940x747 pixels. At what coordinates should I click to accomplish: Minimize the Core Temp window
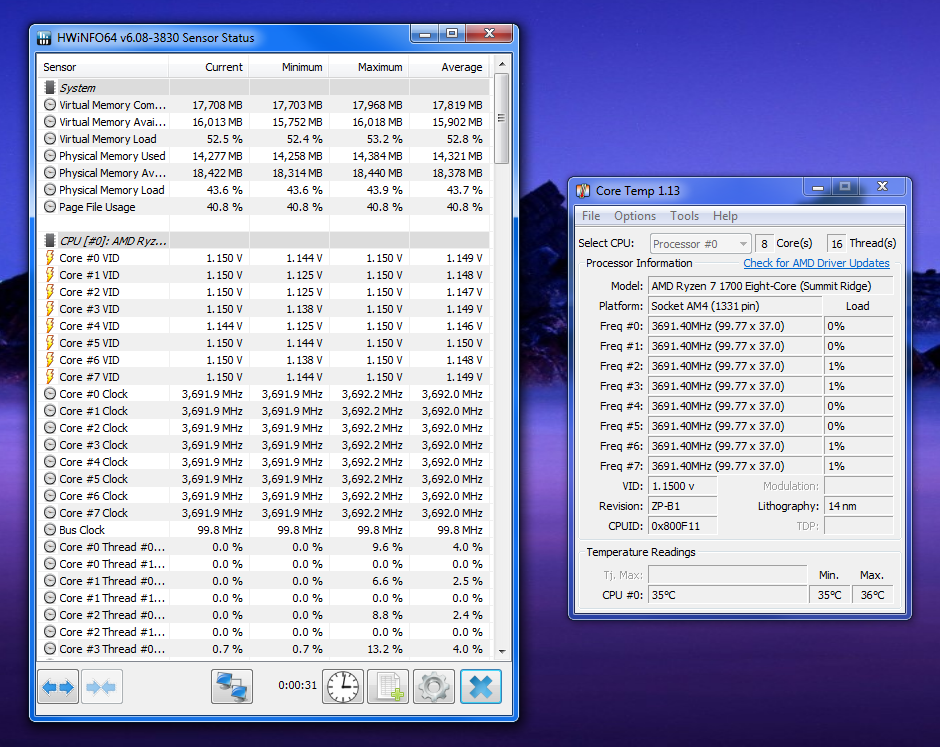pyautogui.click(x=818, y=187)
